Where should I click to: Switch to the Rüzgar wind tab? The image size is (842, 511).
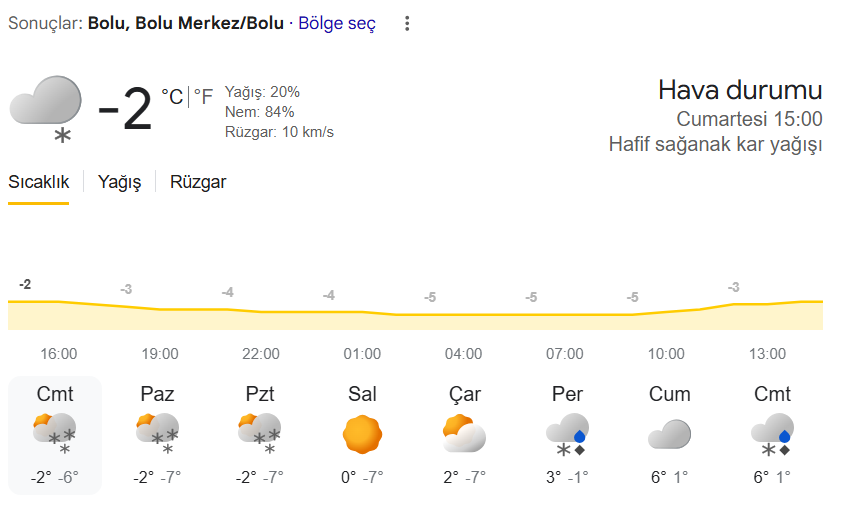pyautogui.click(x=198, y=182)
